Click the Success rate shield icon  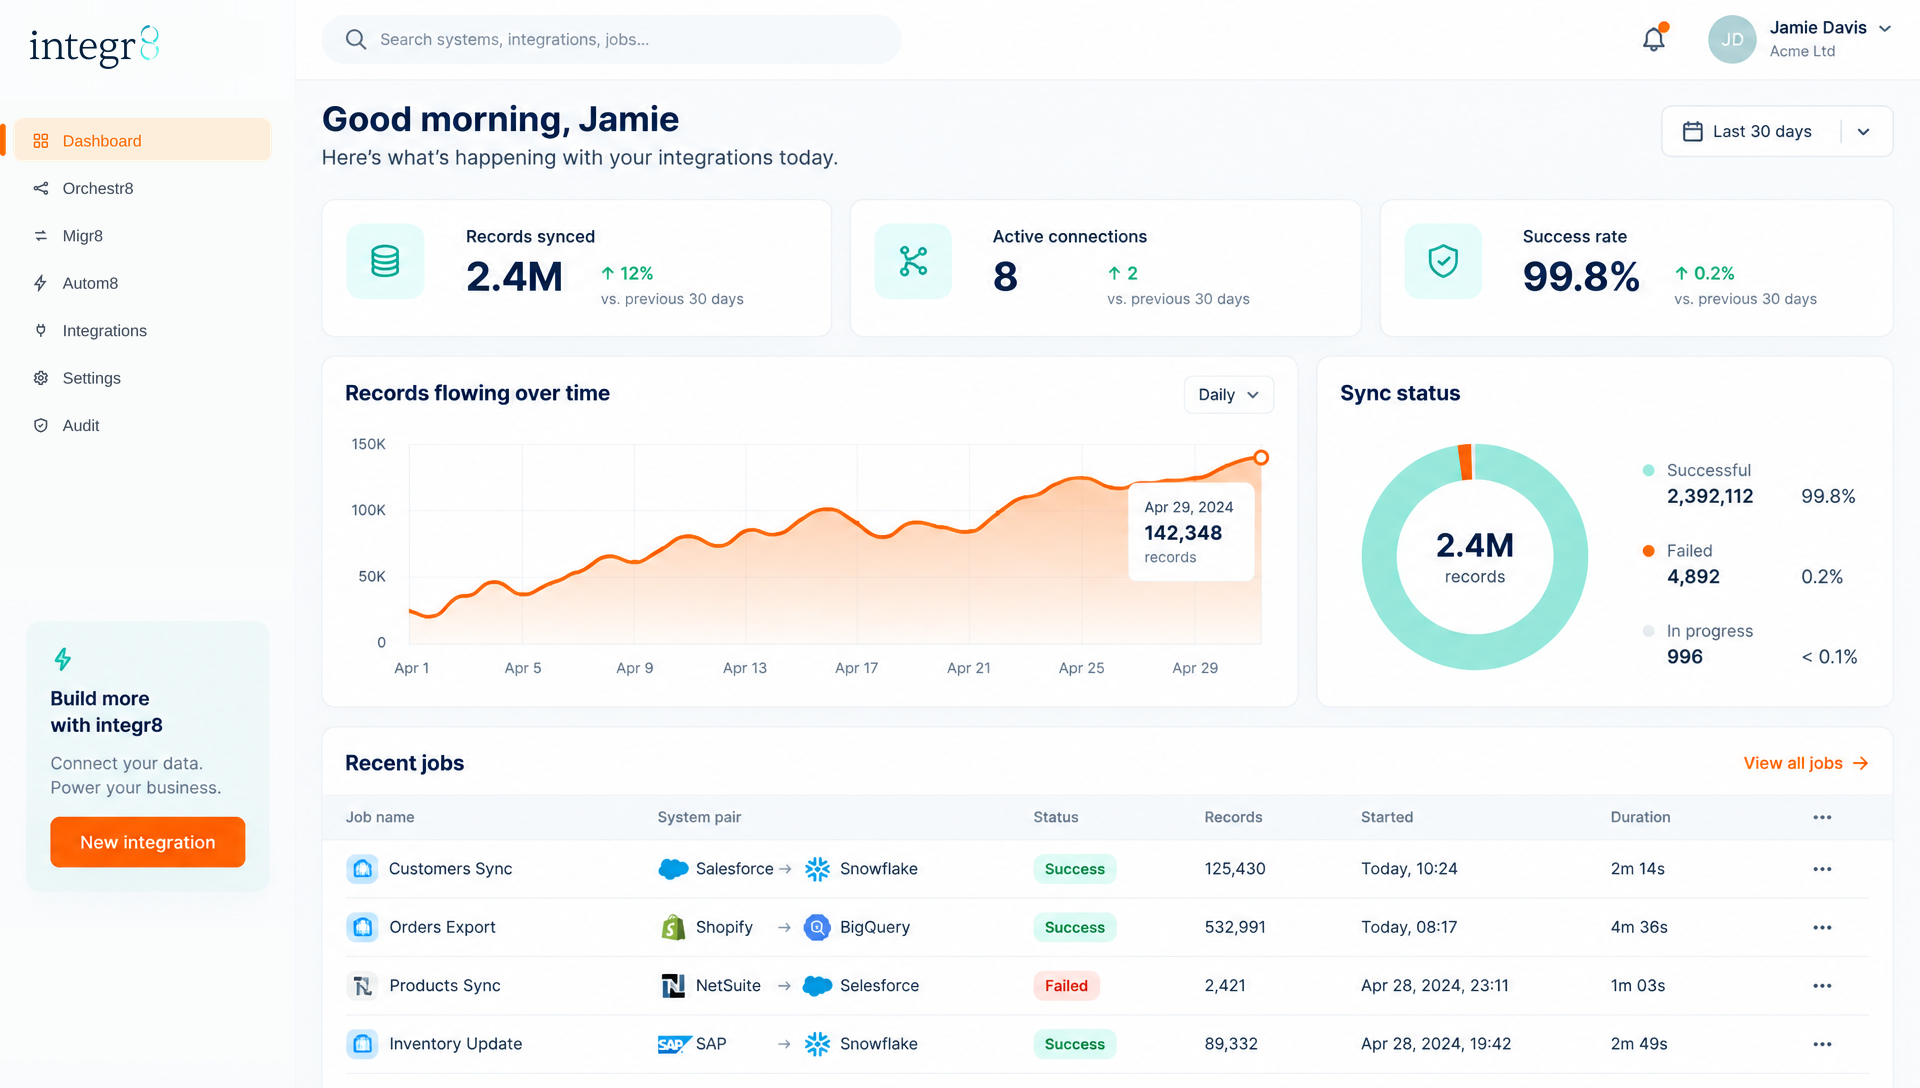tap(1443, 261)
